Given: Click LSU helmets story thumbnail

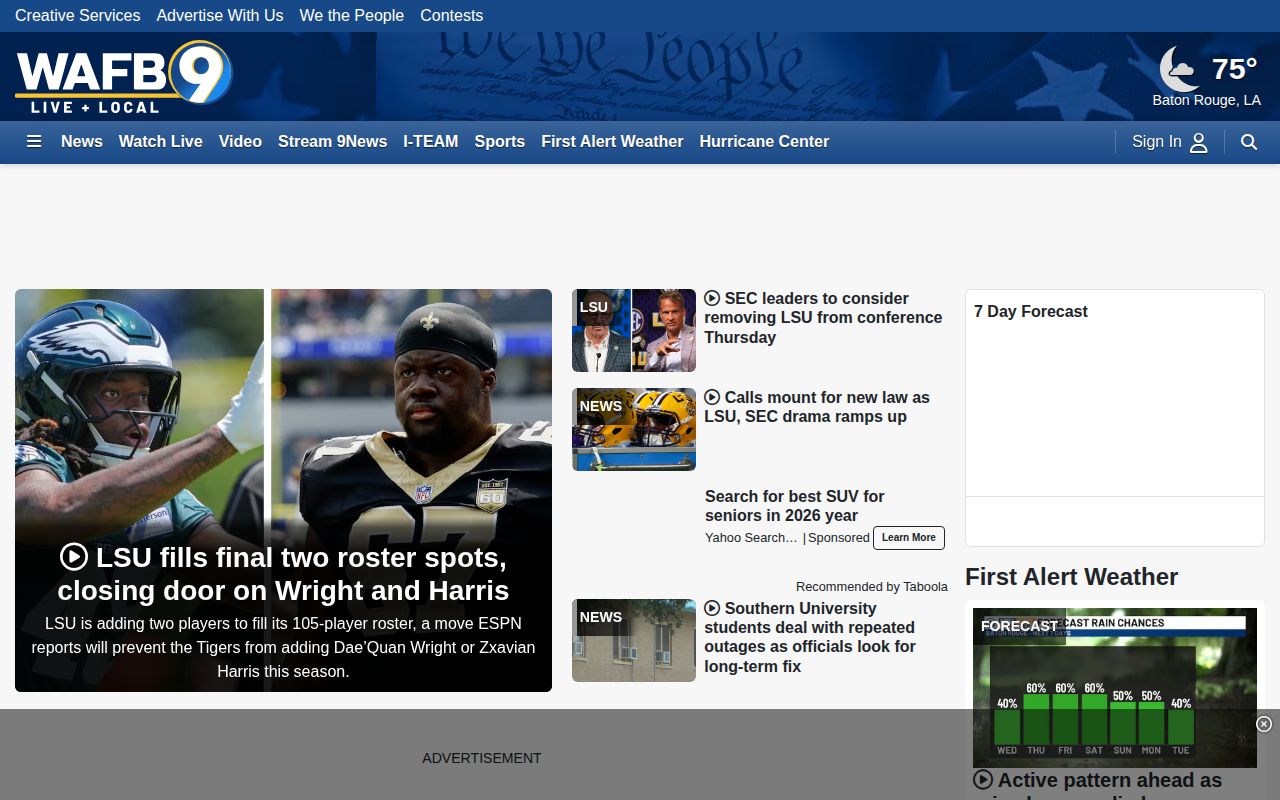Looking at the screenshot, I should tap(634, 430).
